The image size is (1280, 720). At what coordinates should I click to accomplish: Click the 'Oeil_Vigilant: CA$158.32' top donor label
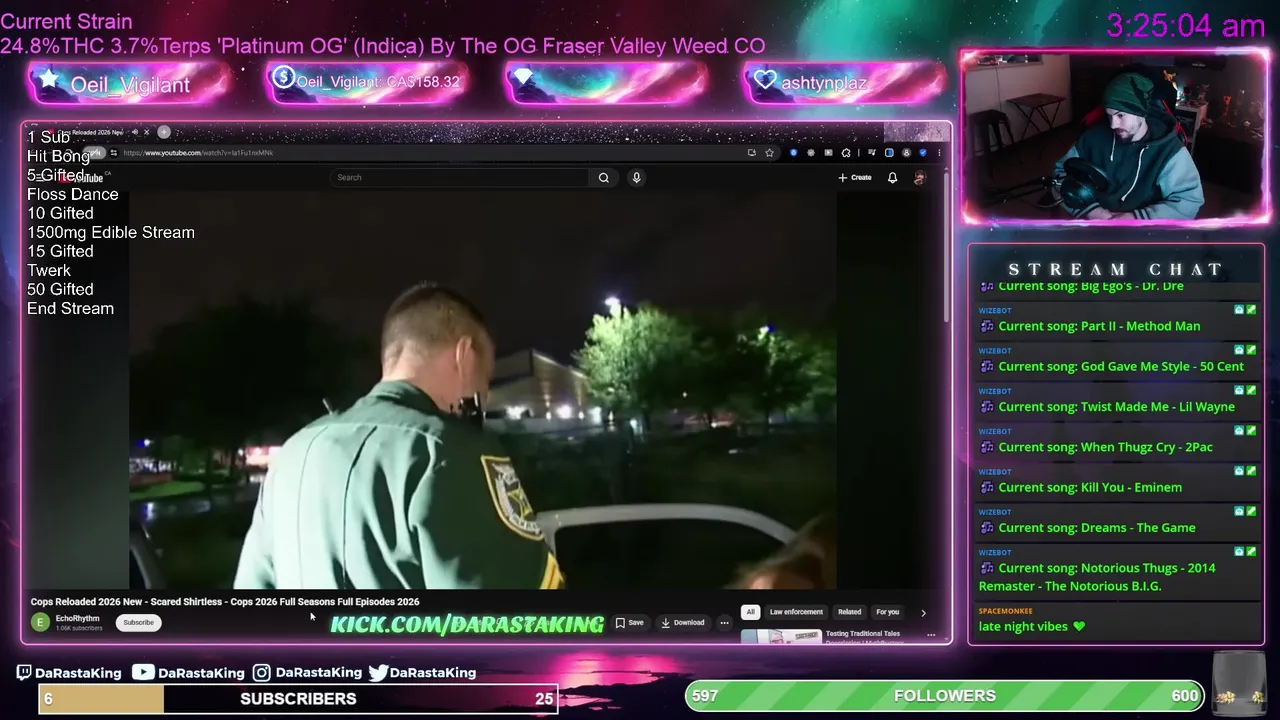(378, 82)
